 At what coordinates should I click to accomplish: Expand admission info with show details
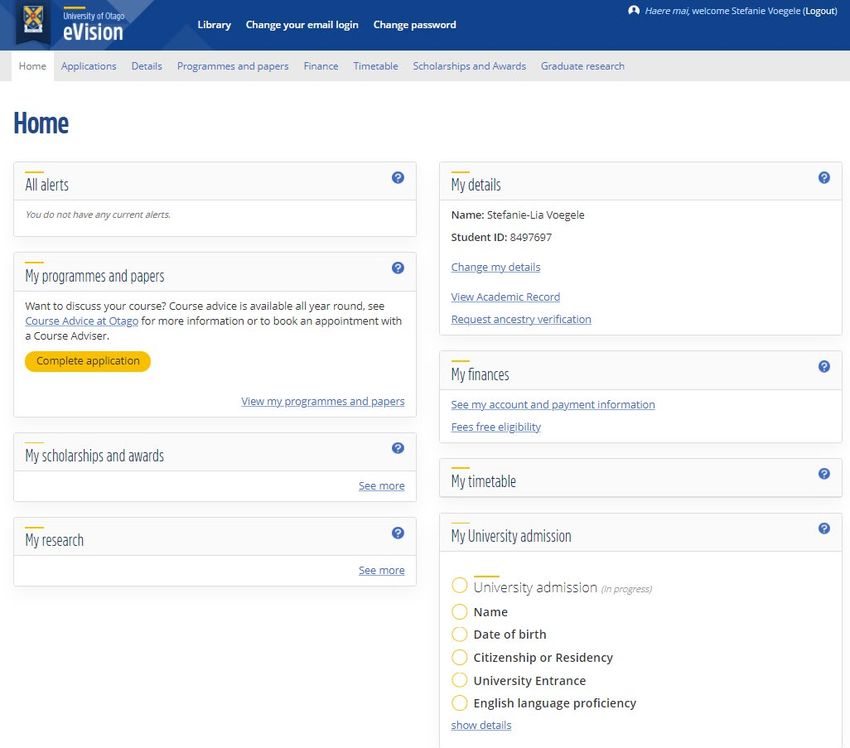(481, 725)
